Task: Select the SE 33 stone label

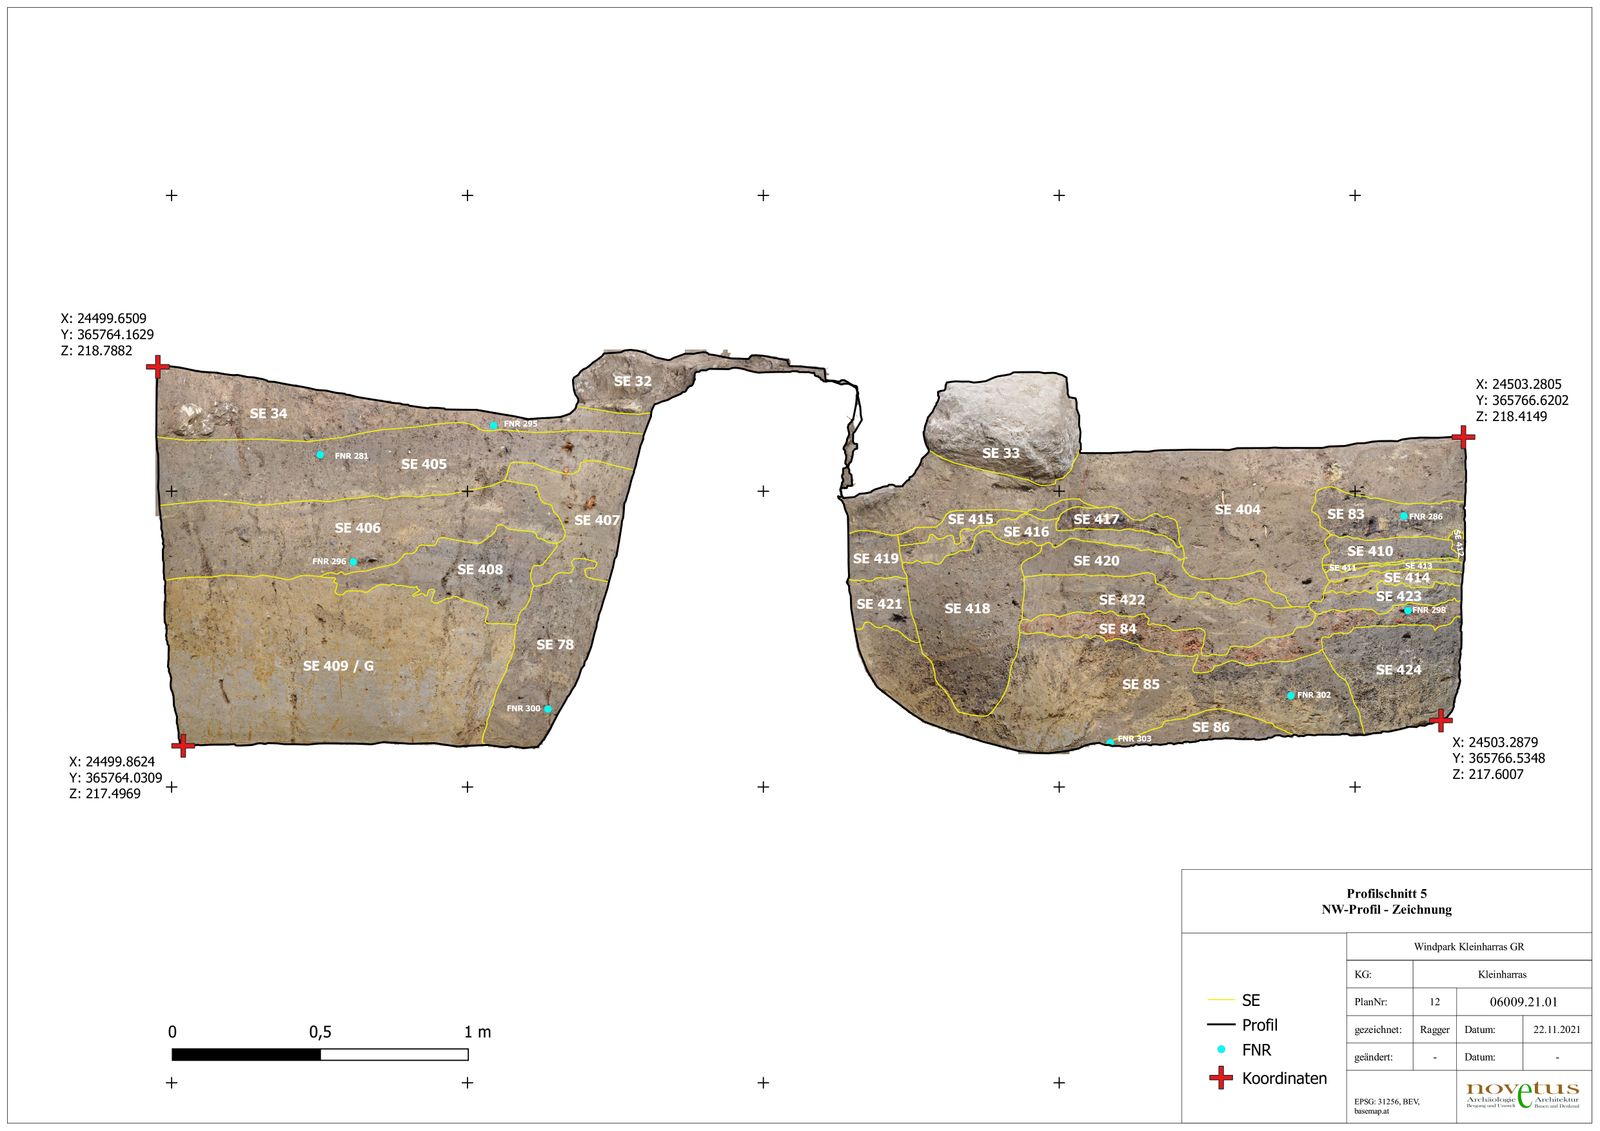Action: (1001, 453)
